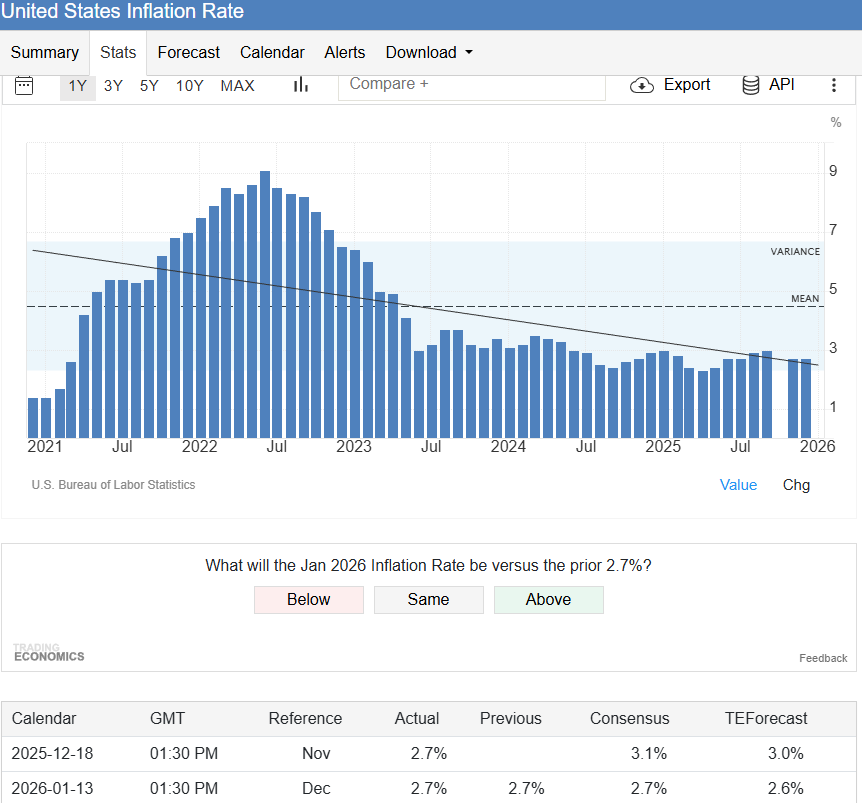Open the three-dot chart options menu
The image size is (862, 803).
[833, 85]
